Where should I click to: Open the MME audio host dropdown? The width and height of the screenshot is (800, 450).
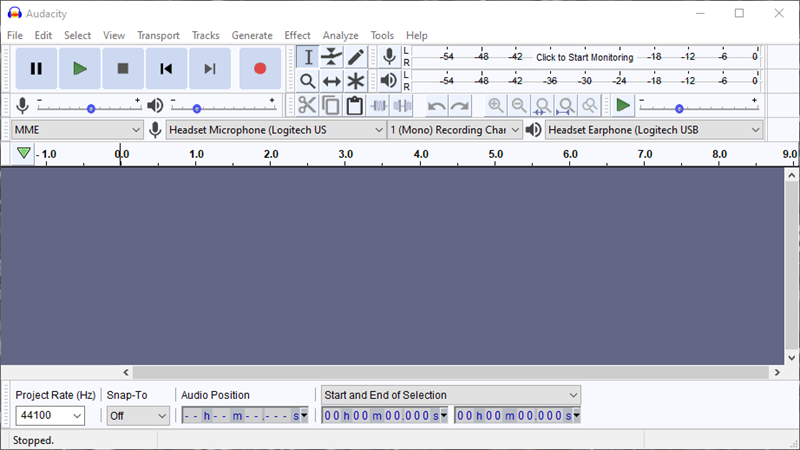(x=77, y=130)
